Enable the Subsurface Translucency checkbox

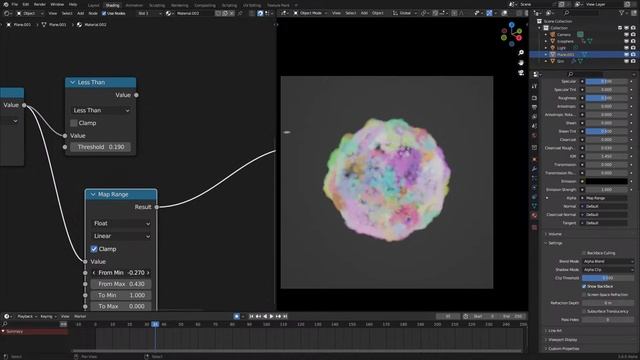pyautogui.click(x=584, y=311)
